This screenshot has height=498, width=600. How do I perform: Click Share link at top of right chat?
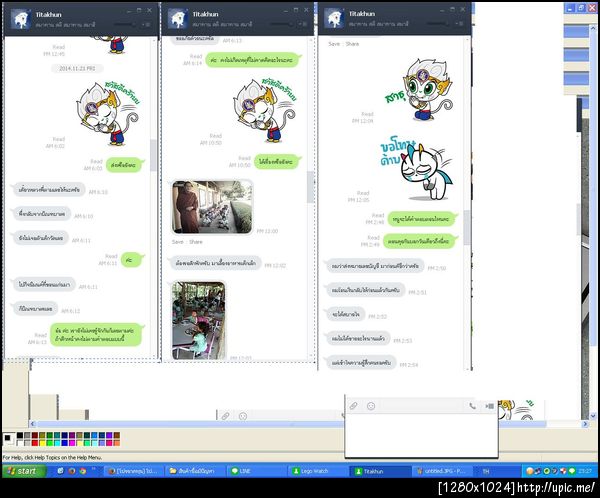click(x=352, y=44)
